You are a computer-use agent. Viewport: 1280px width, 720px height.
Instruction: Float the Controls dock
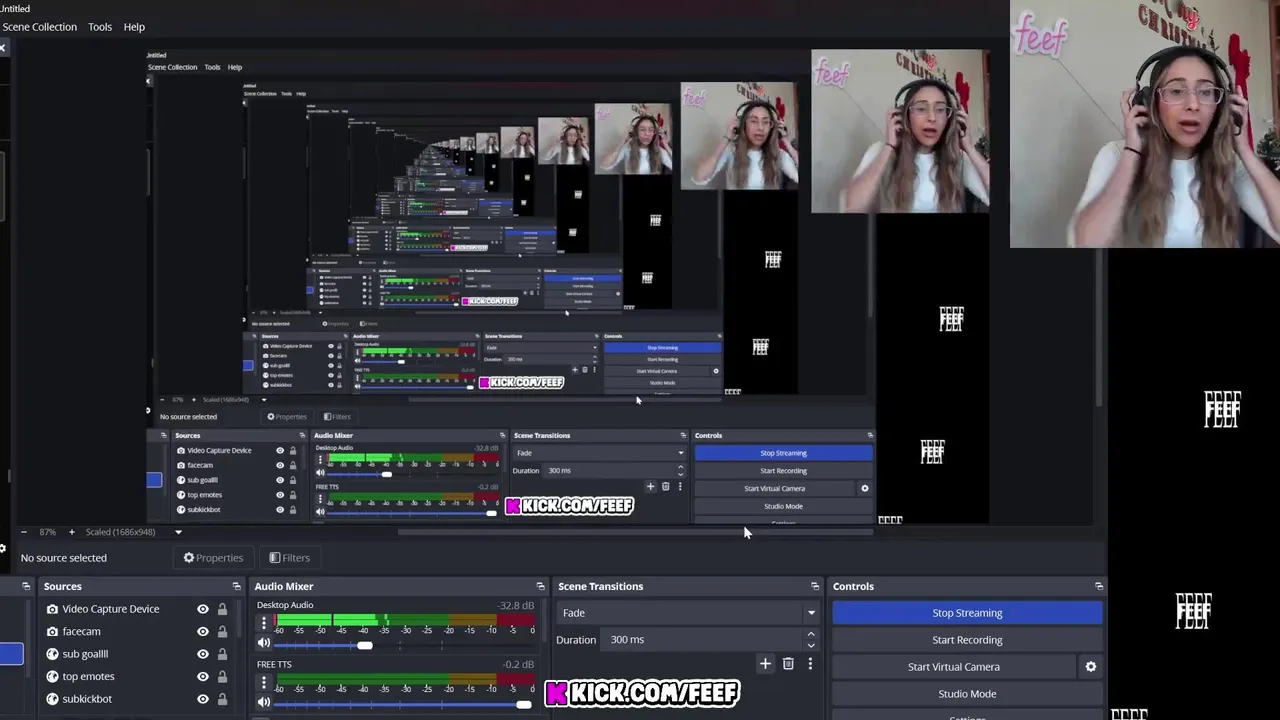point(1099,586)
